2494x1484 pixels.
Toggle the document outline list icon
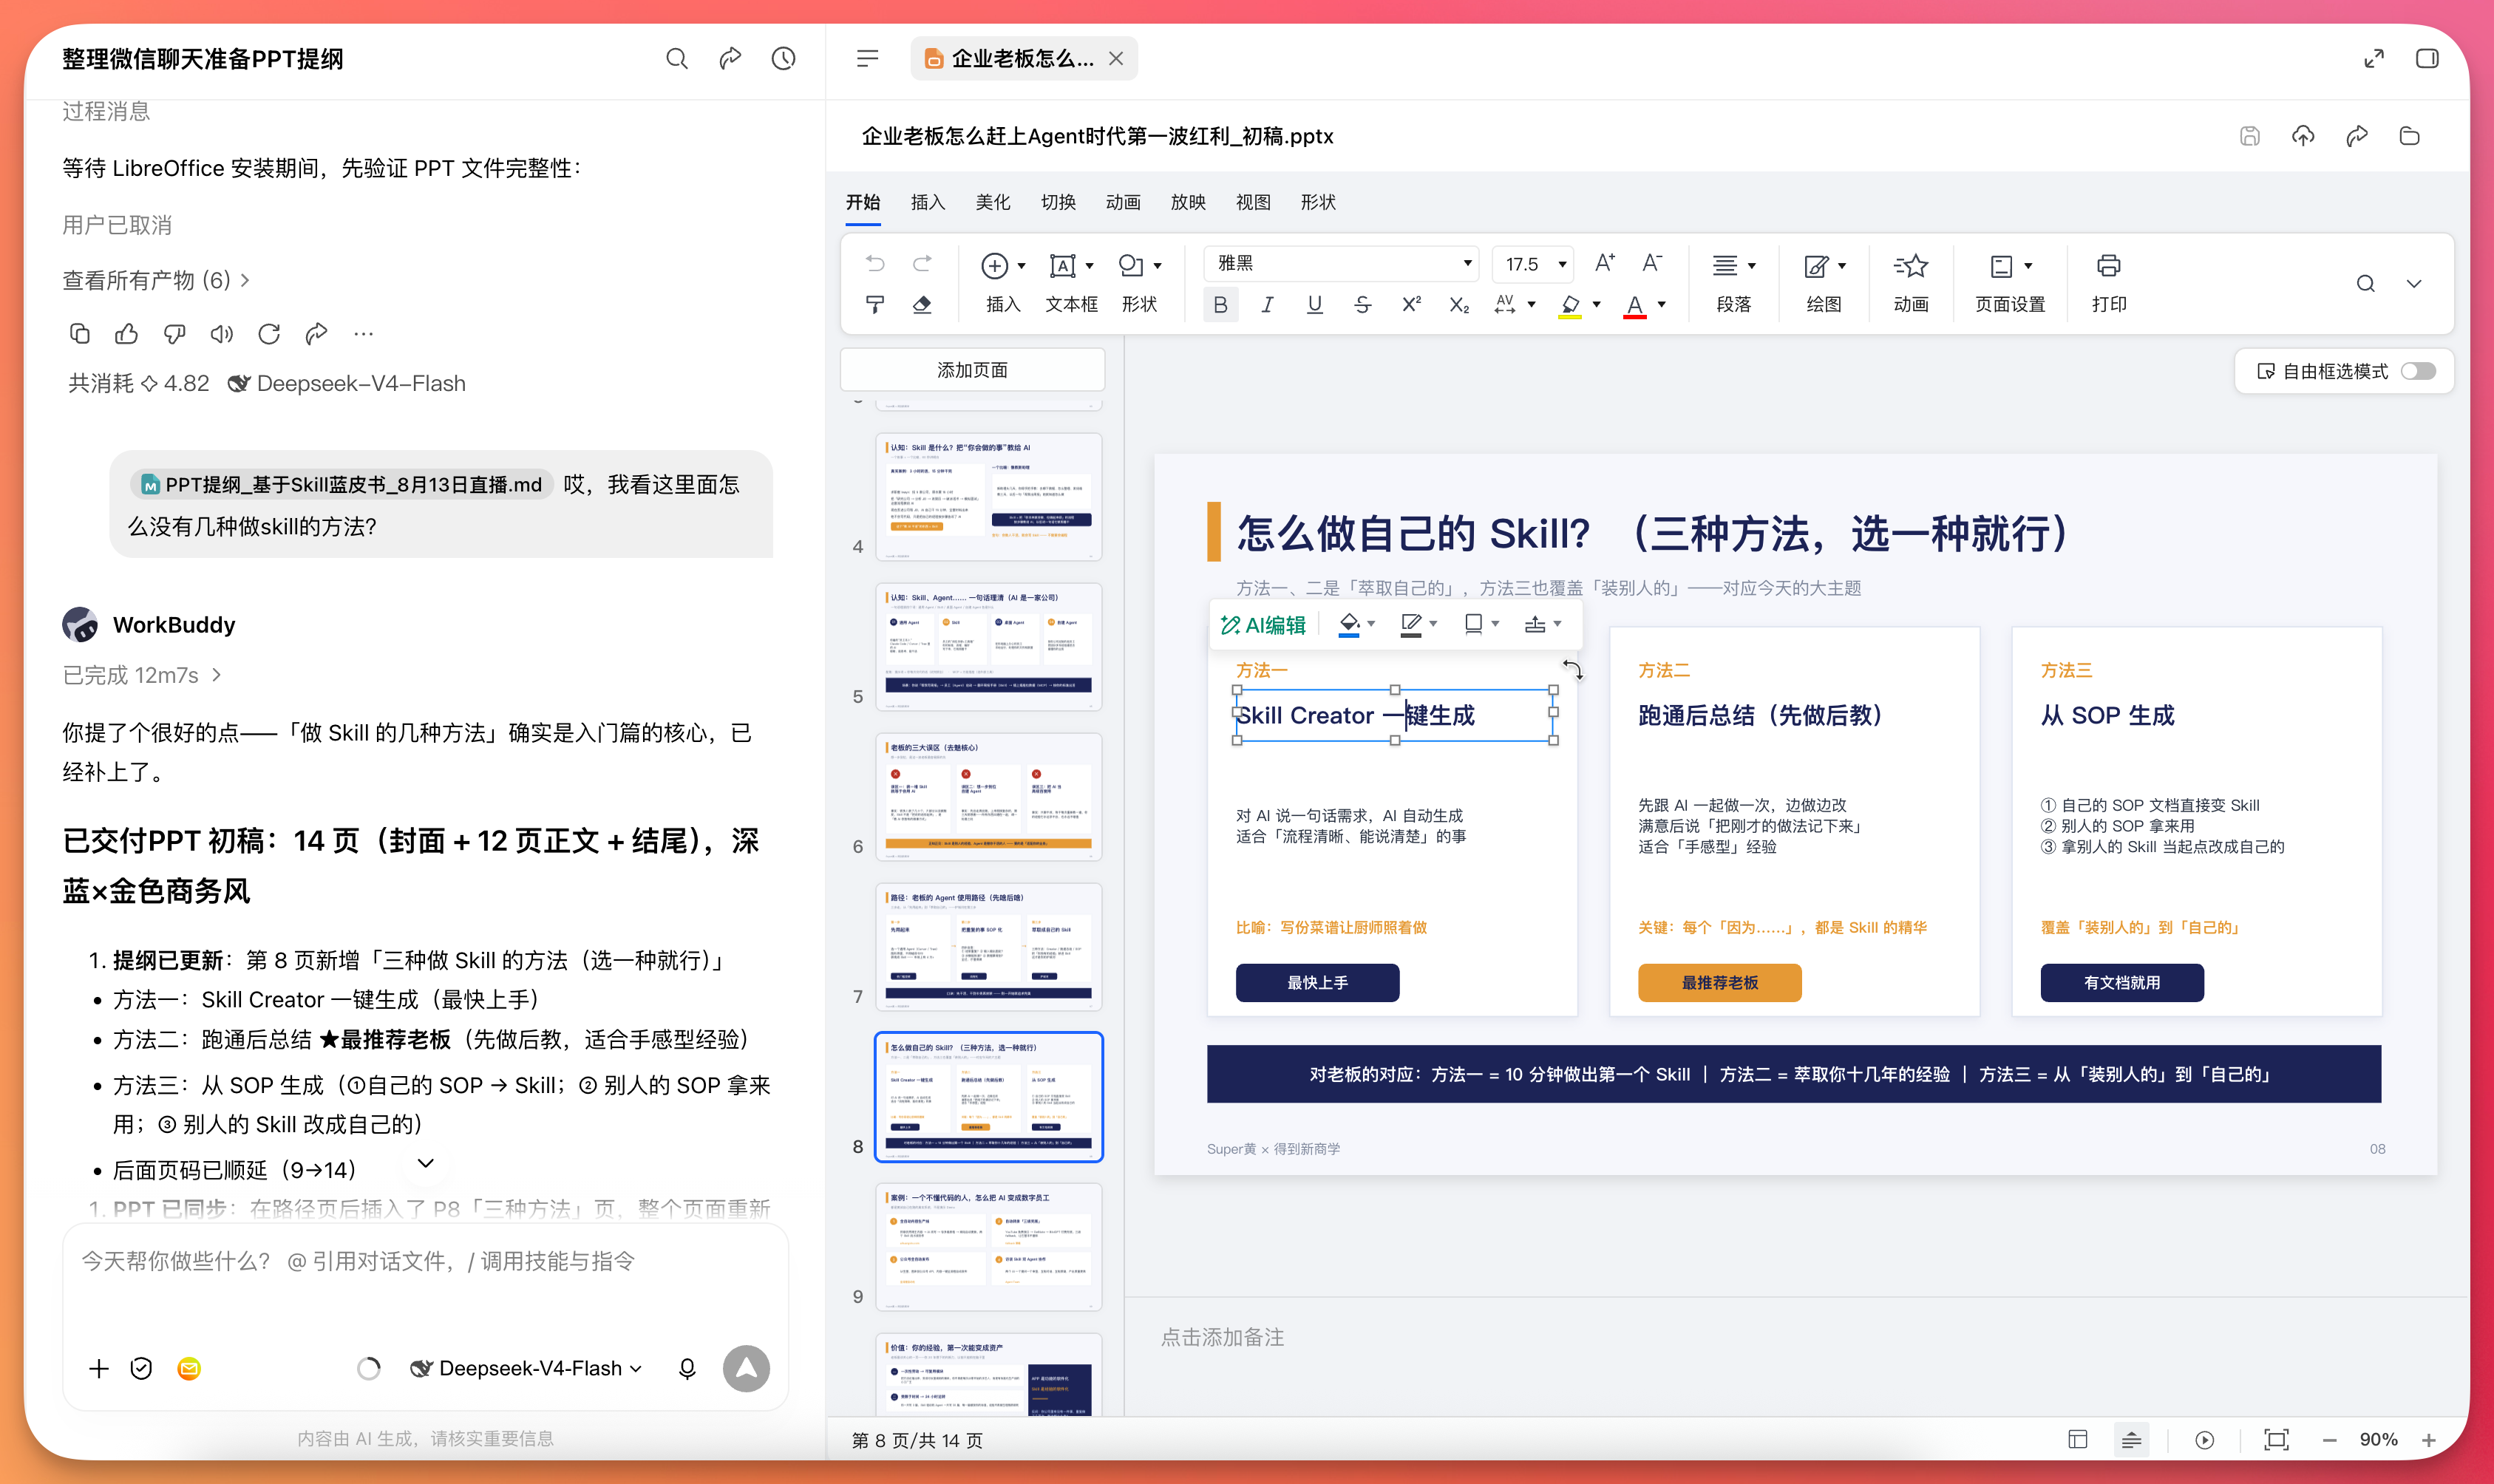click(867, 59)
